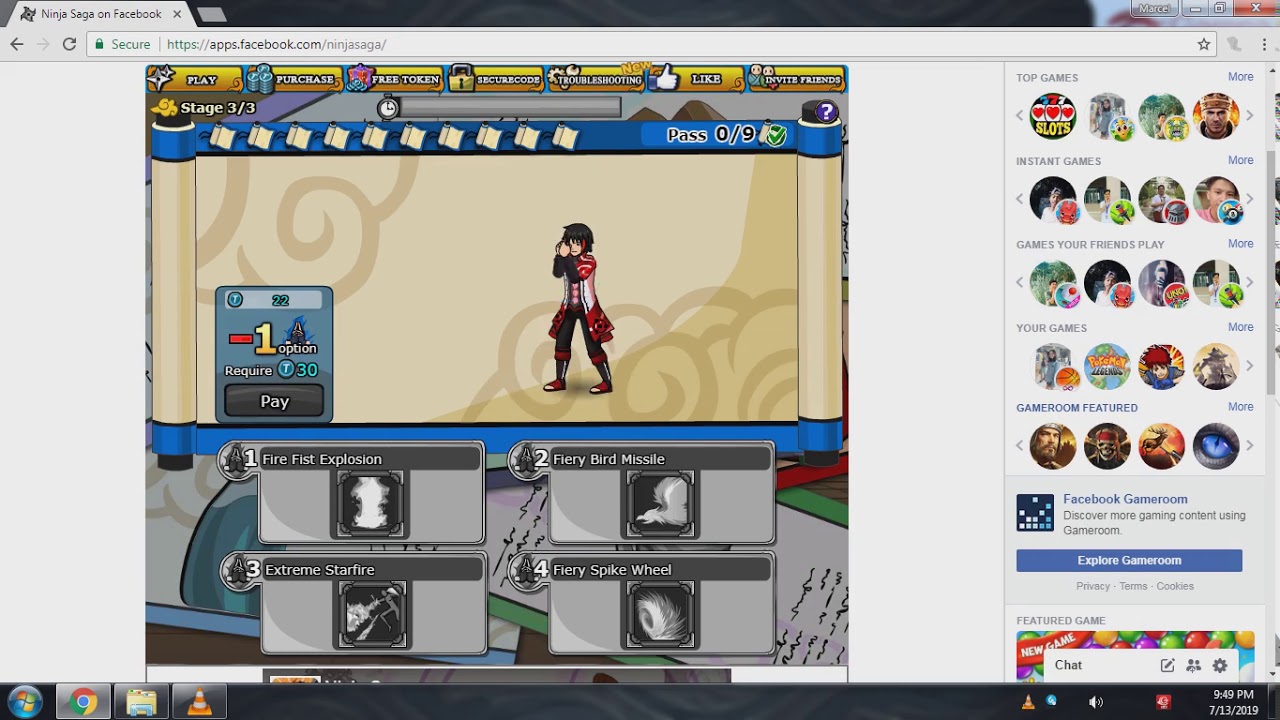The width and height of the screenshot is (1280, 720).
Task: Click the timer progress bar
Action: click(510, 107)
